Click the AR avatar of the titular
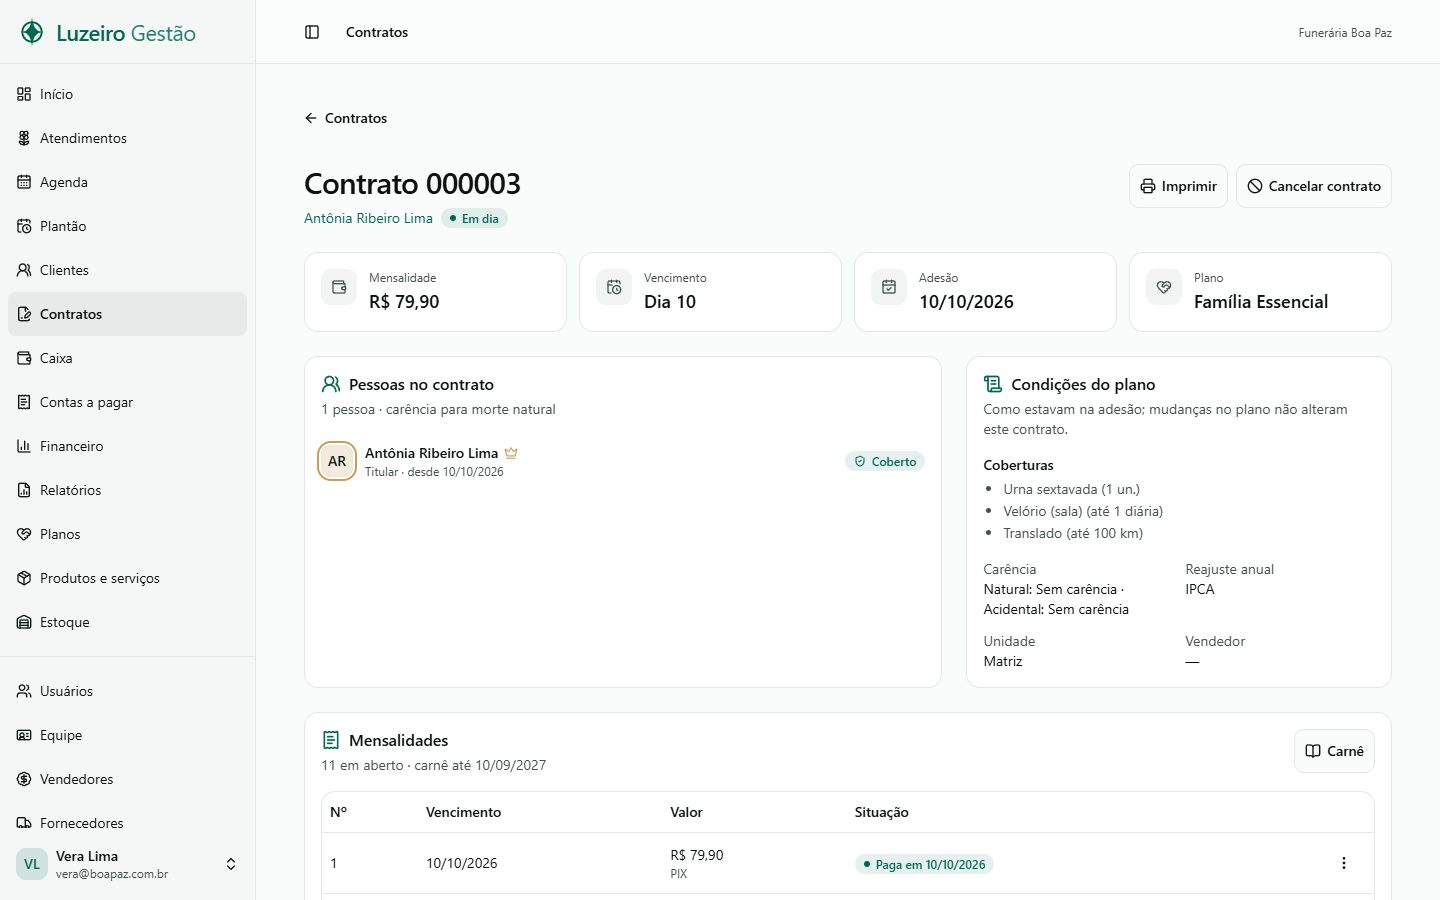This screenshot has width=1440, height=900. click(337, 461)
